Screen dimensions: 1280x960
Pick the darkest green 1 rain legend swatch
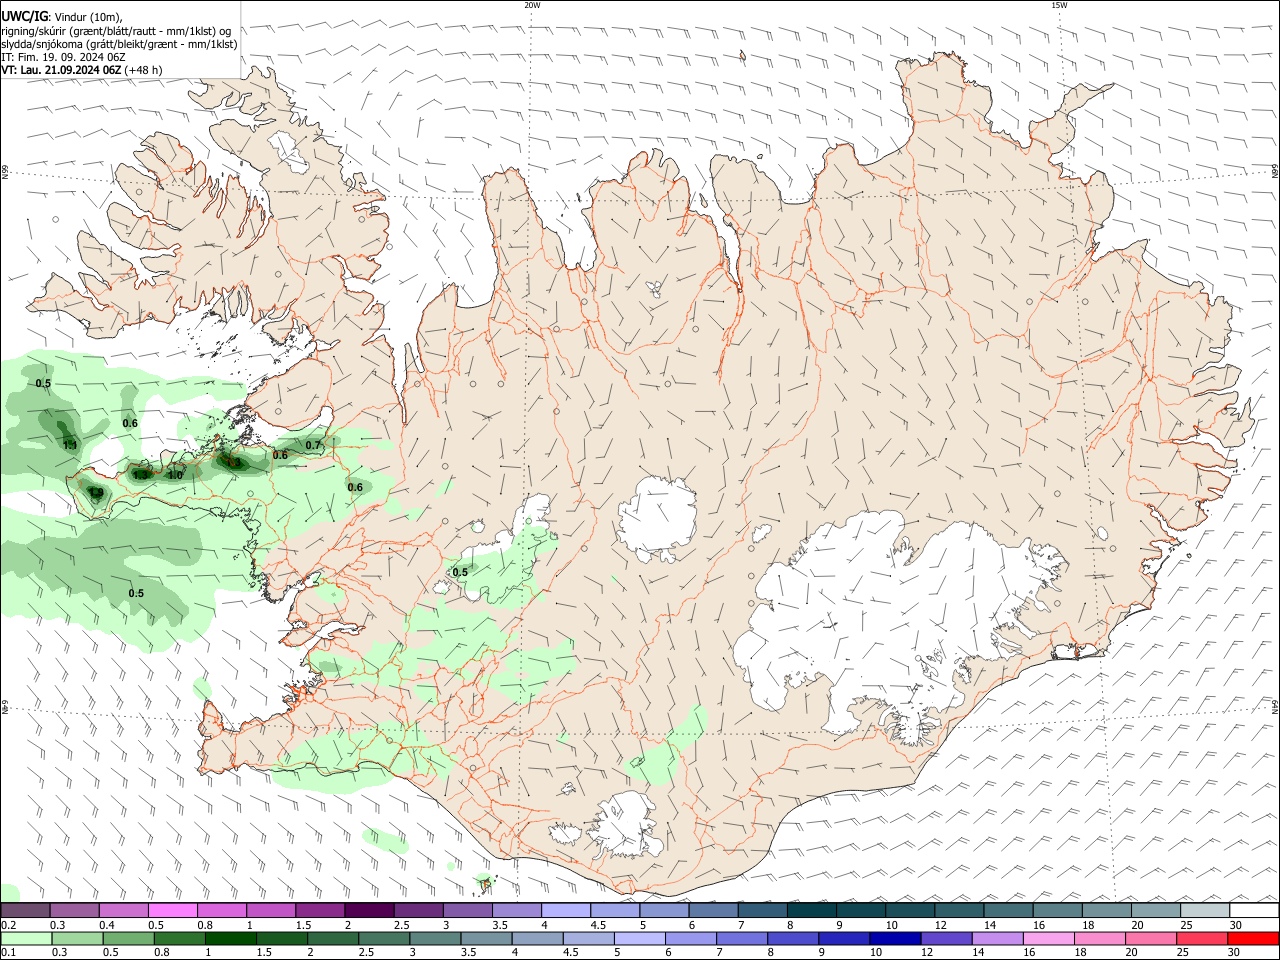point(230,938)
